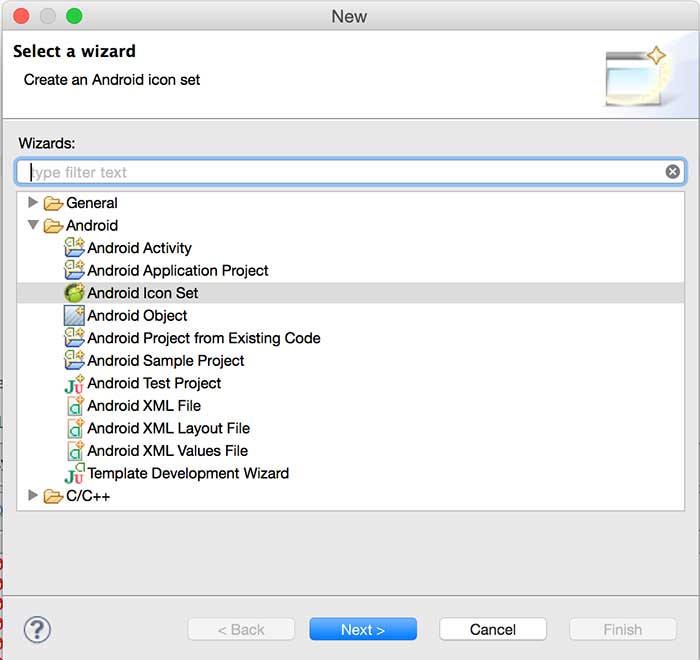Click the Android Project from Existing Code icon
Image resolution: width=700 pixels, height=660 pixels.
click(74, 338)
